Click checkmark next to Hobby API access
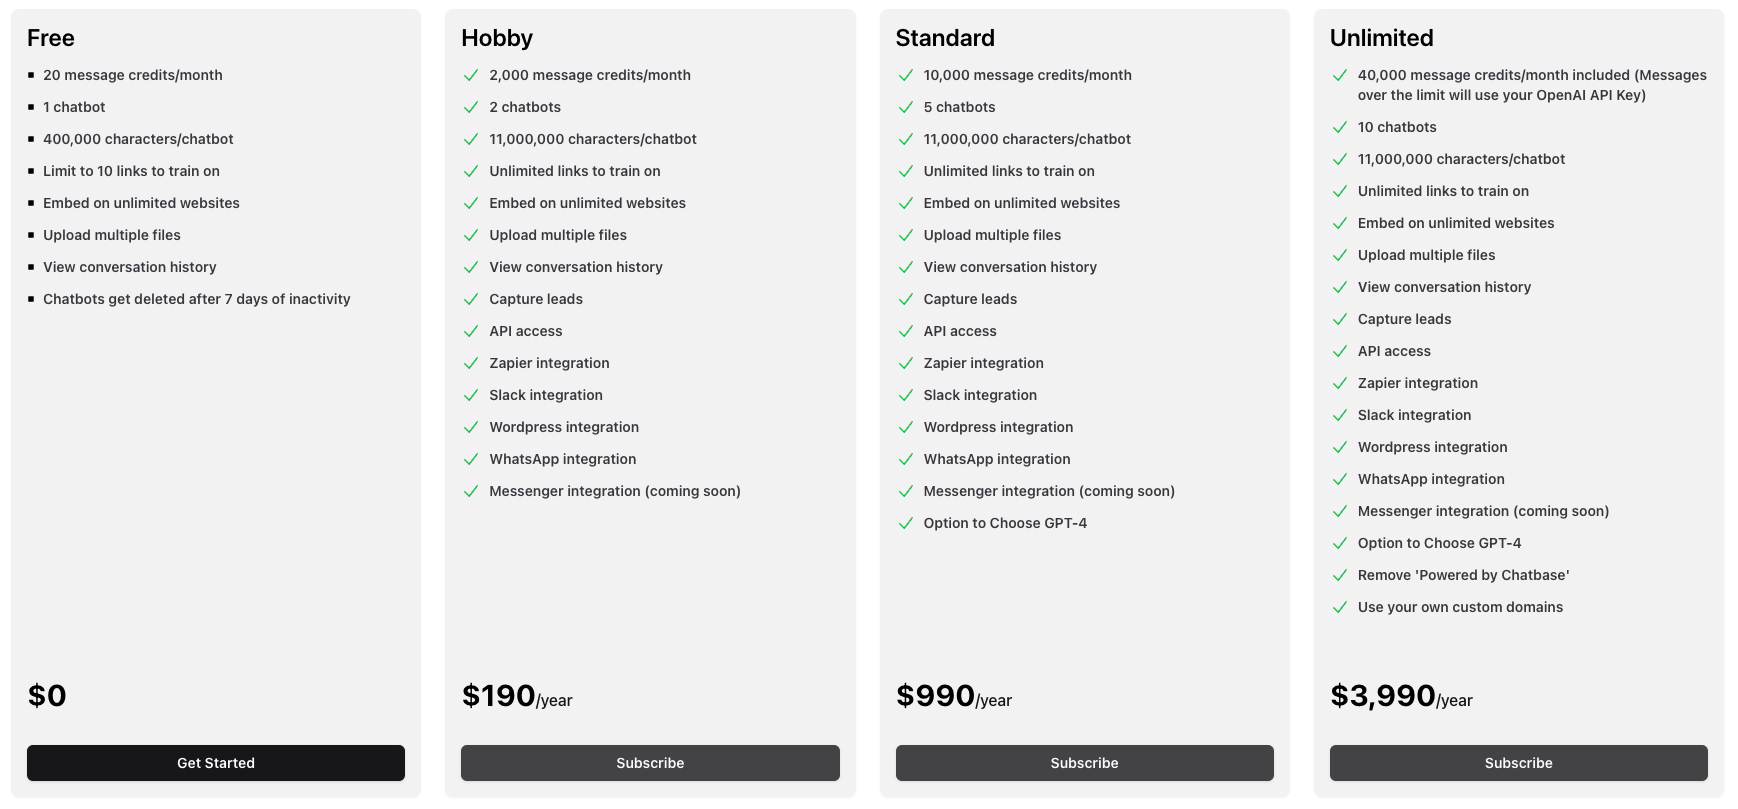The image size is (1738, 809). click(471, 331)
